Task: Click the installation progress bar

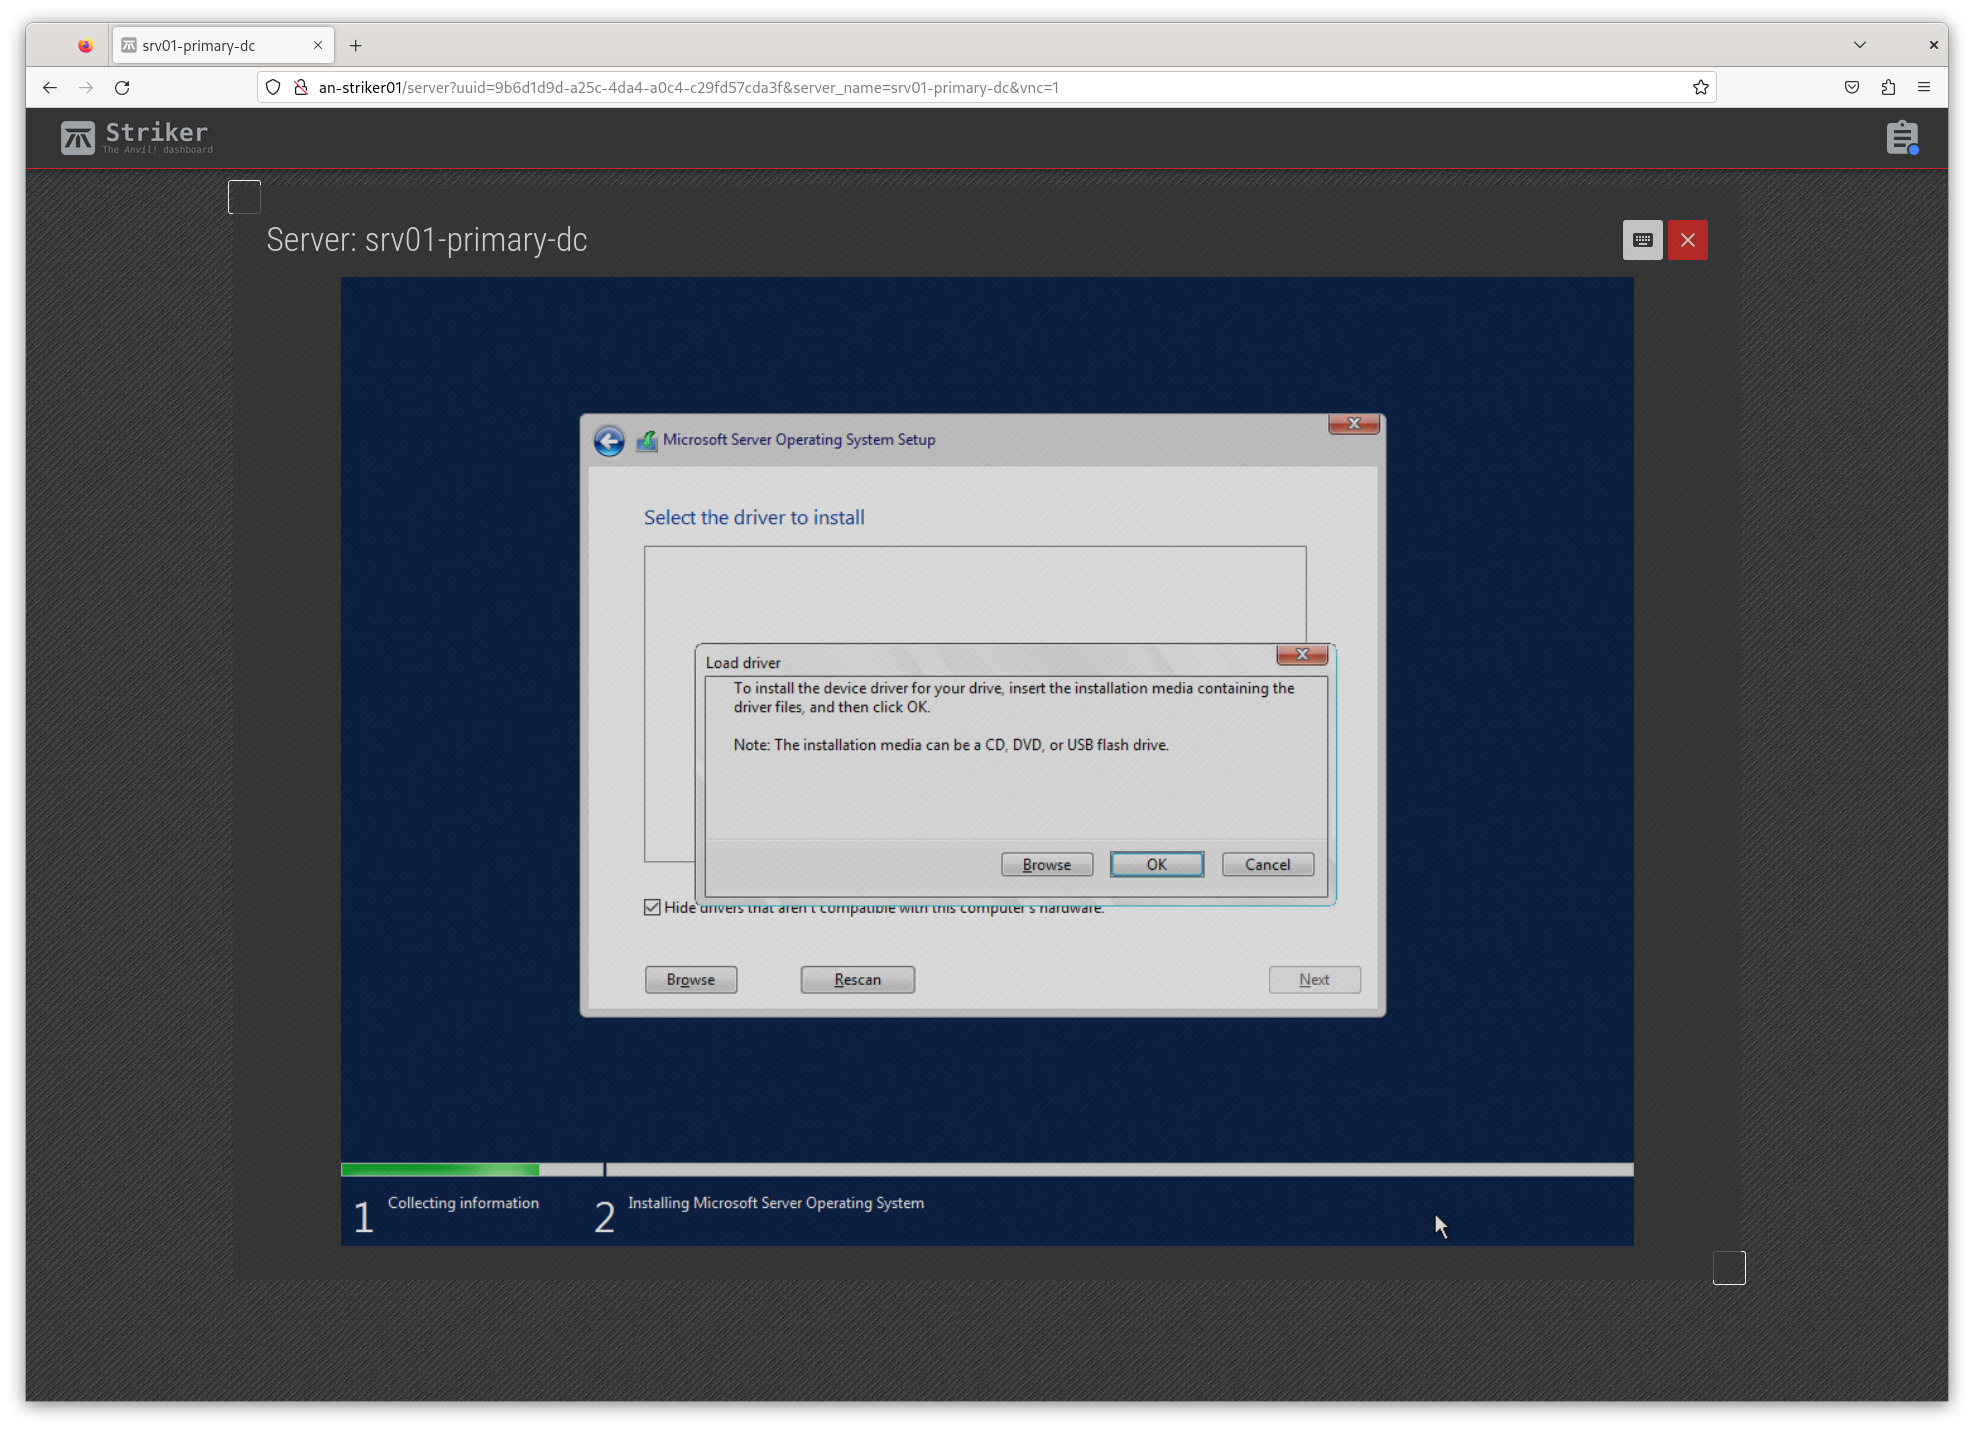Action: pyautogui.click(x=987, y=1170)
